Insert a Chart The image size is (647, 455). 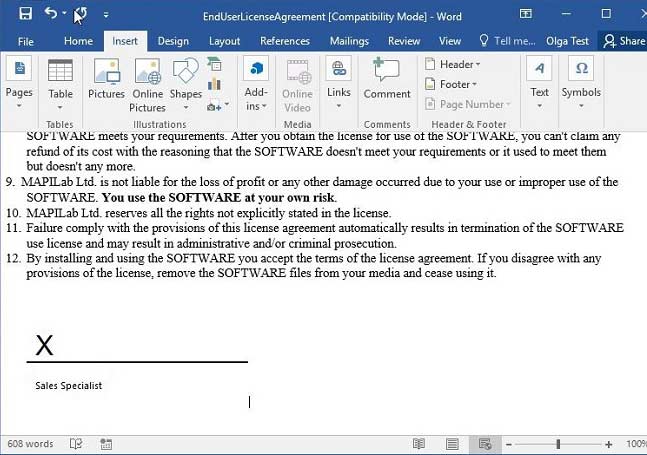tap(214, 85)
